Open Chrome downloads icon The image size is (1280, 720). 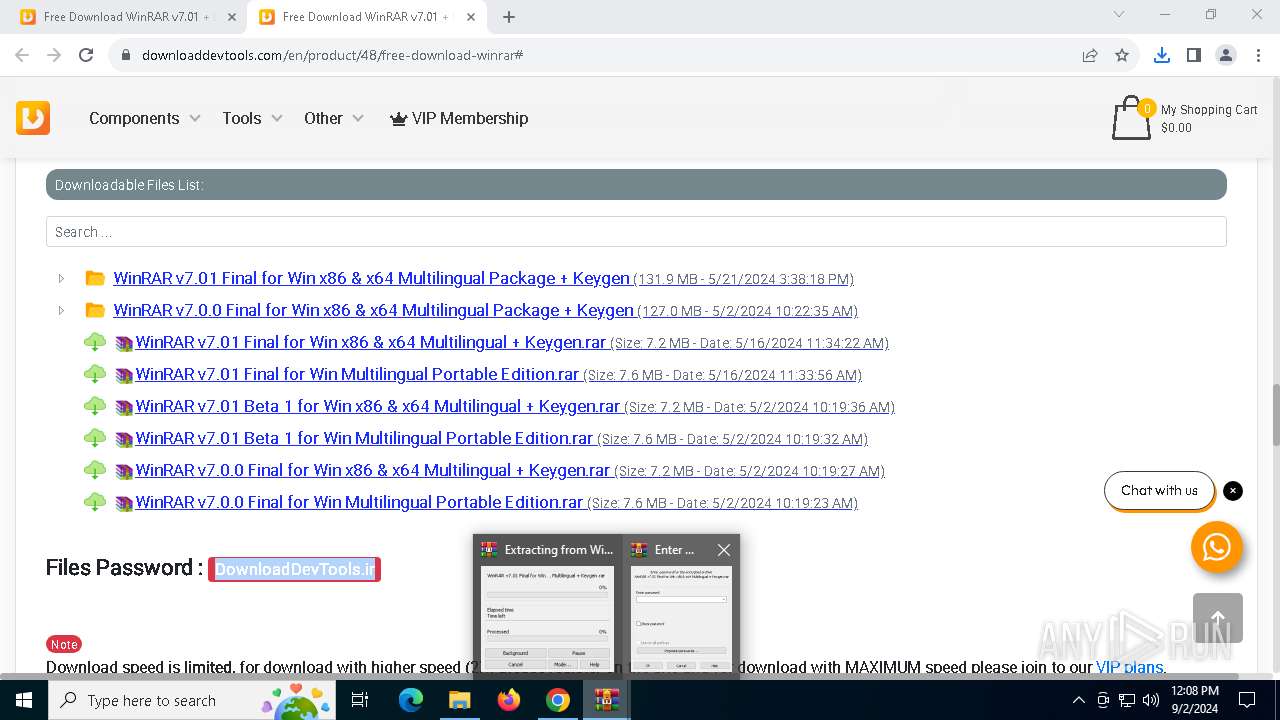[x=1161, y=55]
